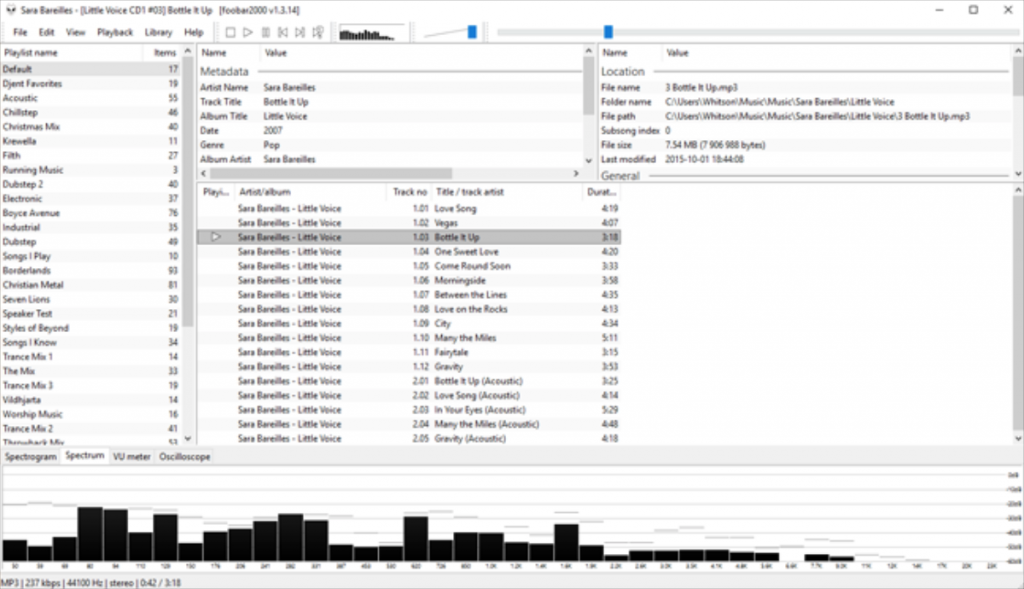The image size is (1024, 589).
Task: Skip forward to the next track
Action: [300, 32]
